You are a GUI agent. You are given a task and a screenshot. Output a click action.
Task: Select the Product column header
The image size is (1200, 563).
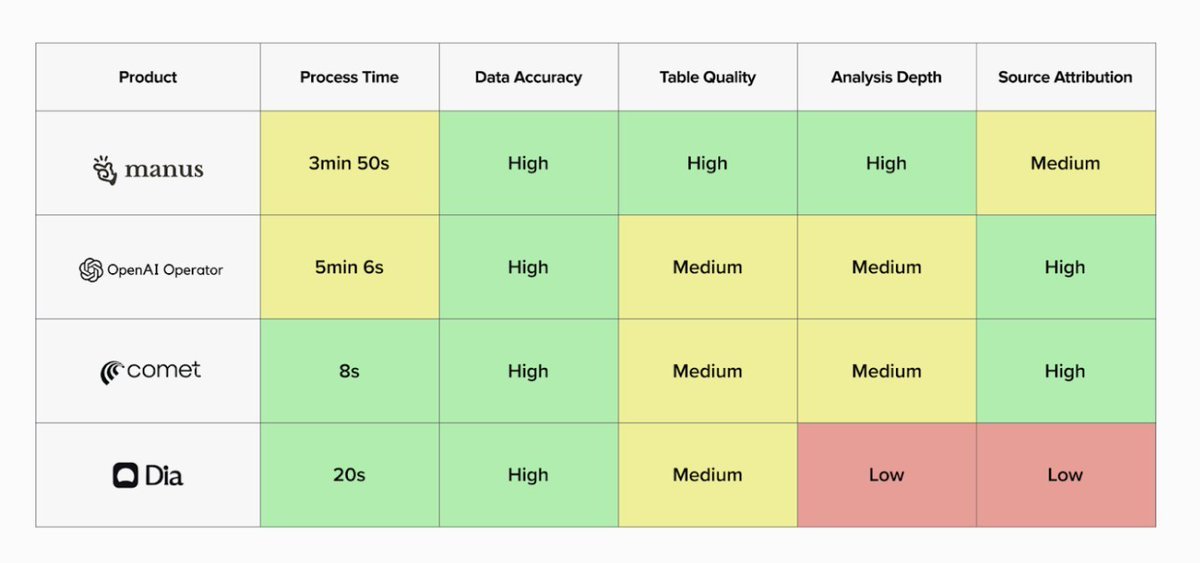148,77
